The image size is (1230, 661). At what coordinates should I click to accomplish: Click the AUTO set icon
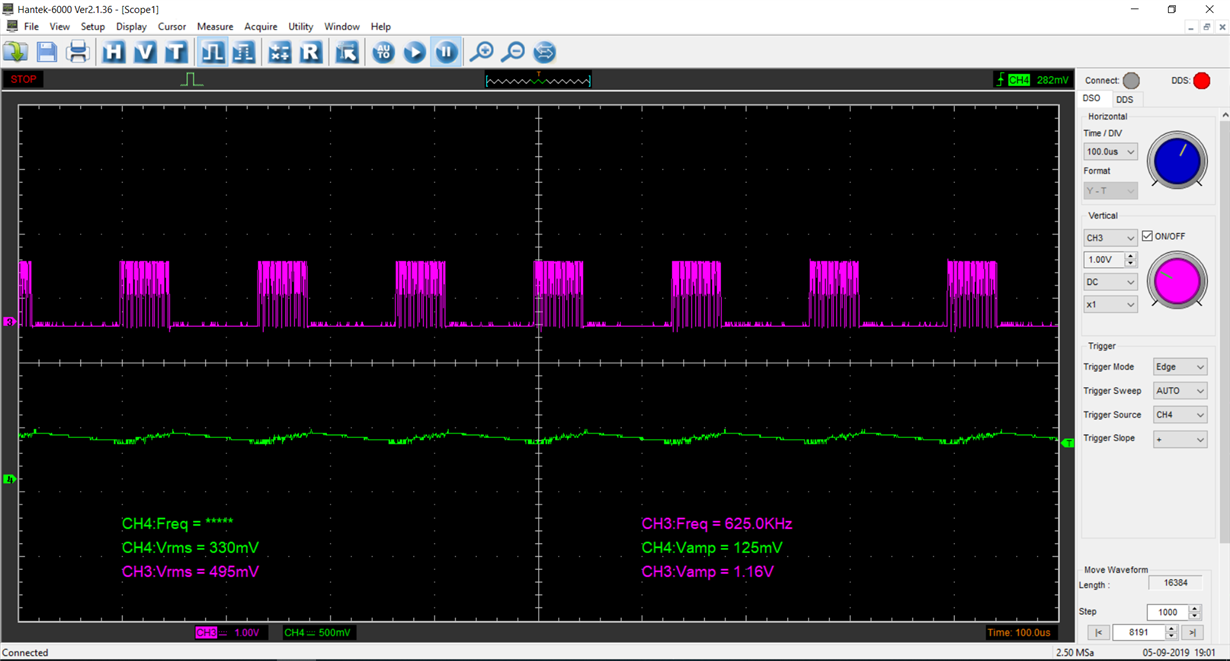pos(384,52)
